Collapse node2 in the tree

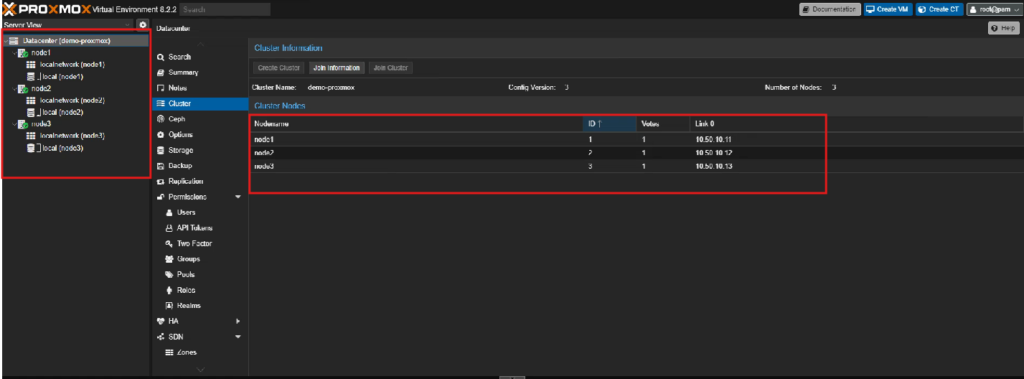(14, 89)
